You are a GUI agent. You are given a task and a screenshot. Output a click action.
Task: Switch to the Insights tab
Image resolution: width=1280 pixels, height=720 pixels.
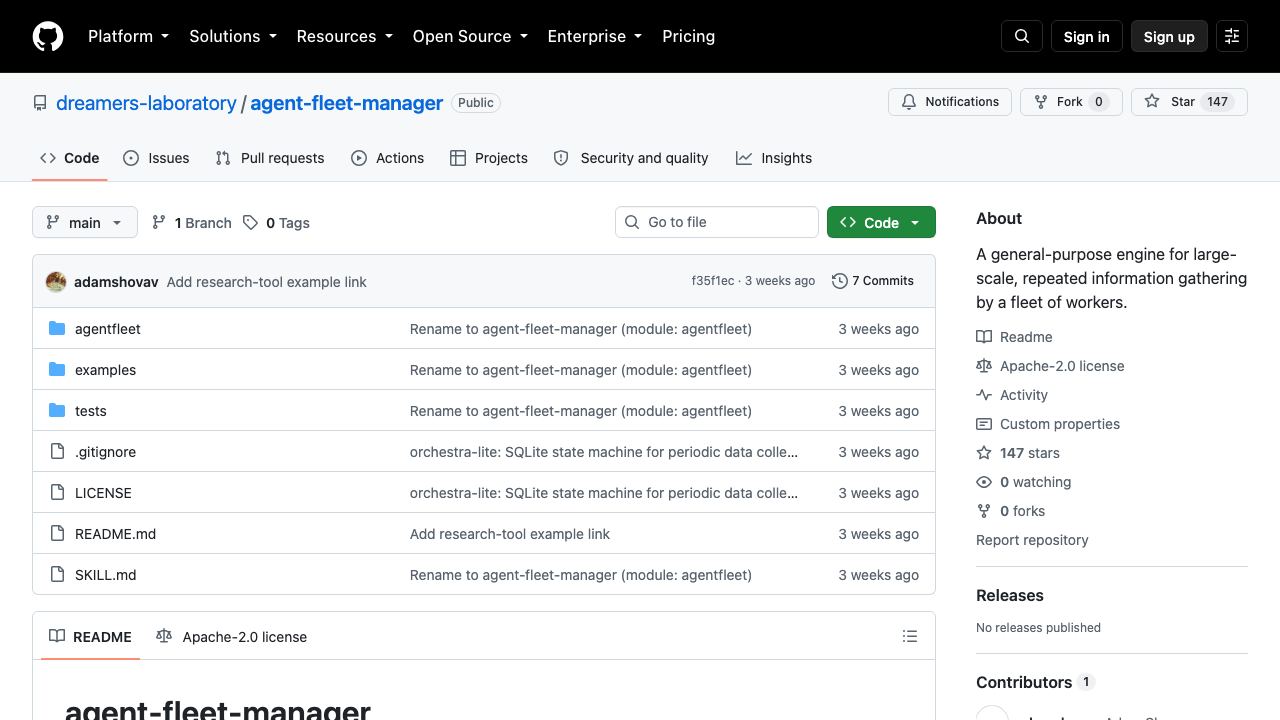[774, 158]
